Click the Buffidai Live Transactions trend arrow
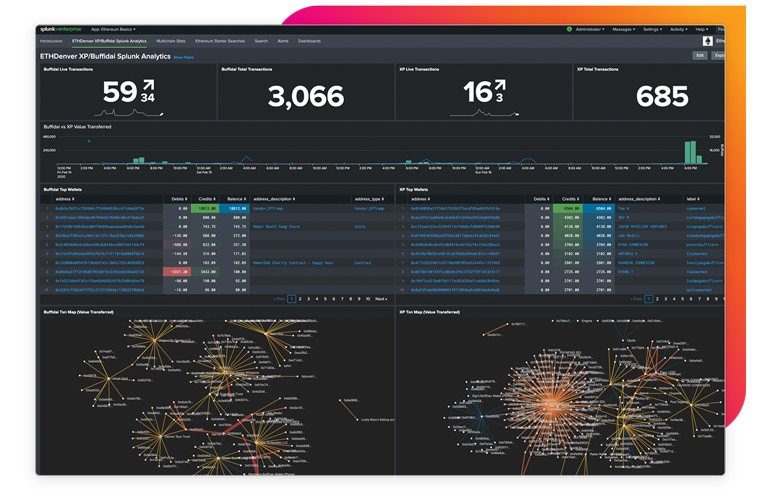The image size is (760, 500). pyautogui.click(x=148, y=86)
